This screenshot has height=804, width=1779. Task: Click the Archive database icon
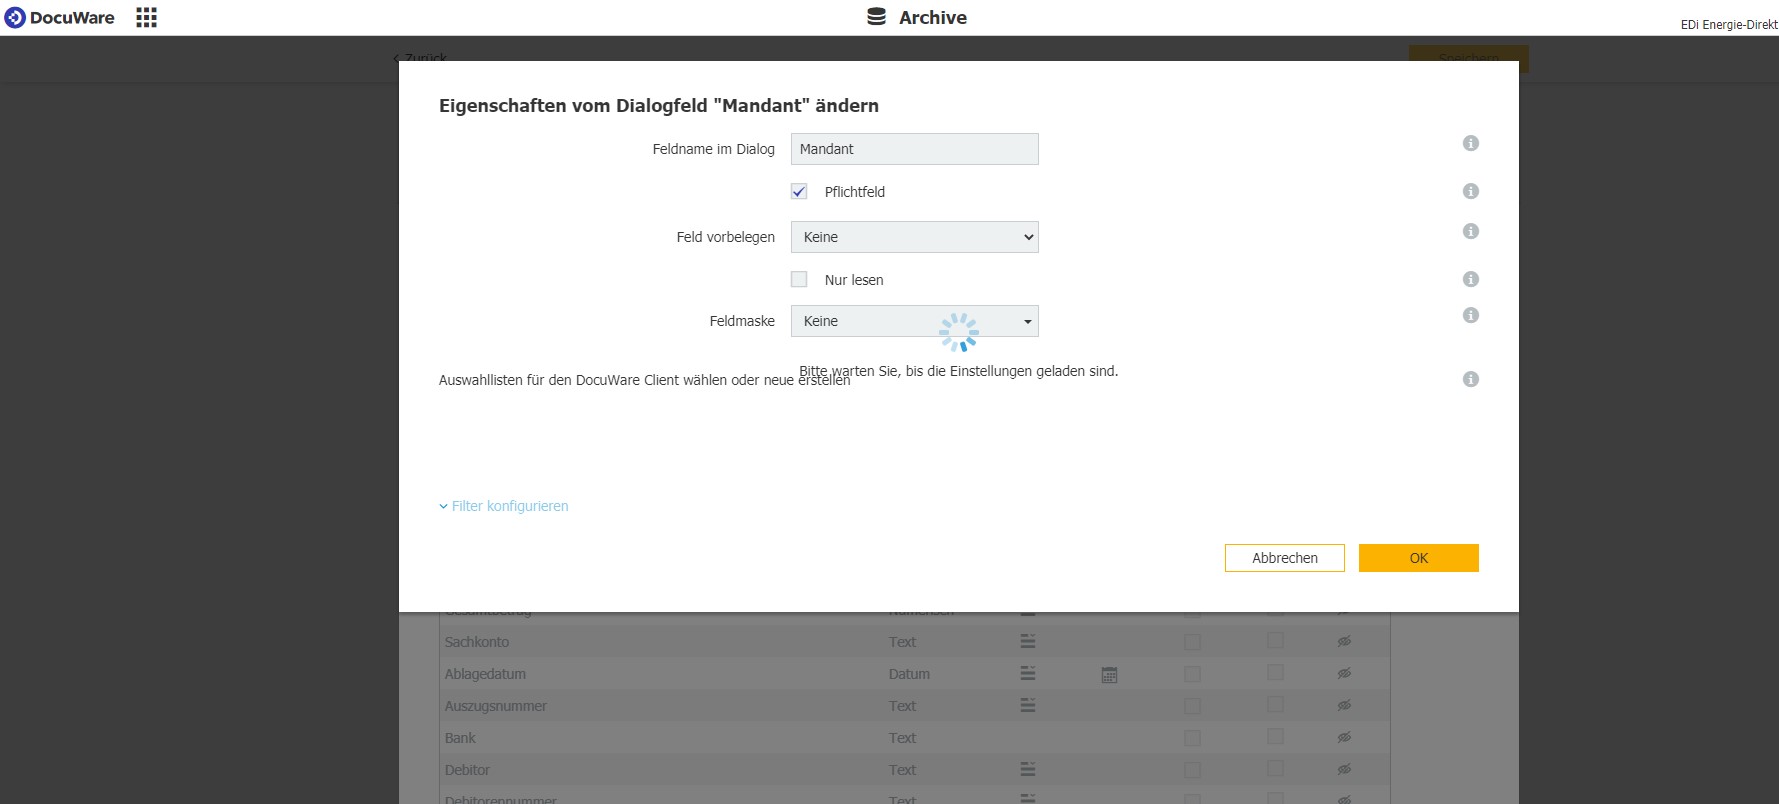[x=876, y=17]
